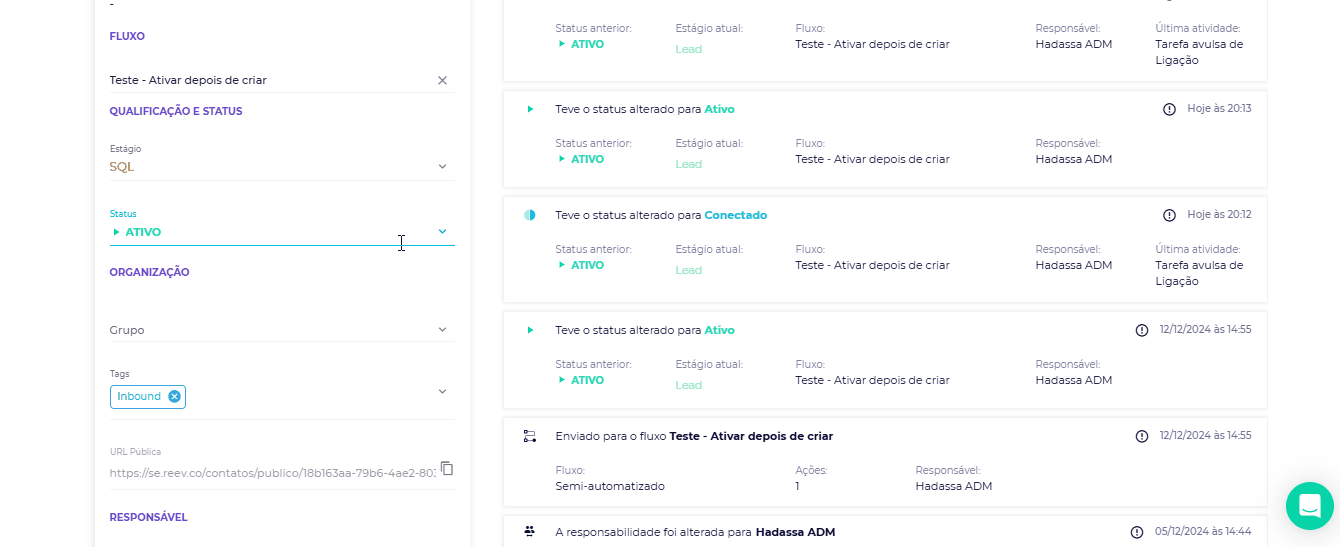Screen dimensions: 1340x547
Task: Click the Fluxo value Teste - Ativar depois de criar
Action: click(188, 80)
